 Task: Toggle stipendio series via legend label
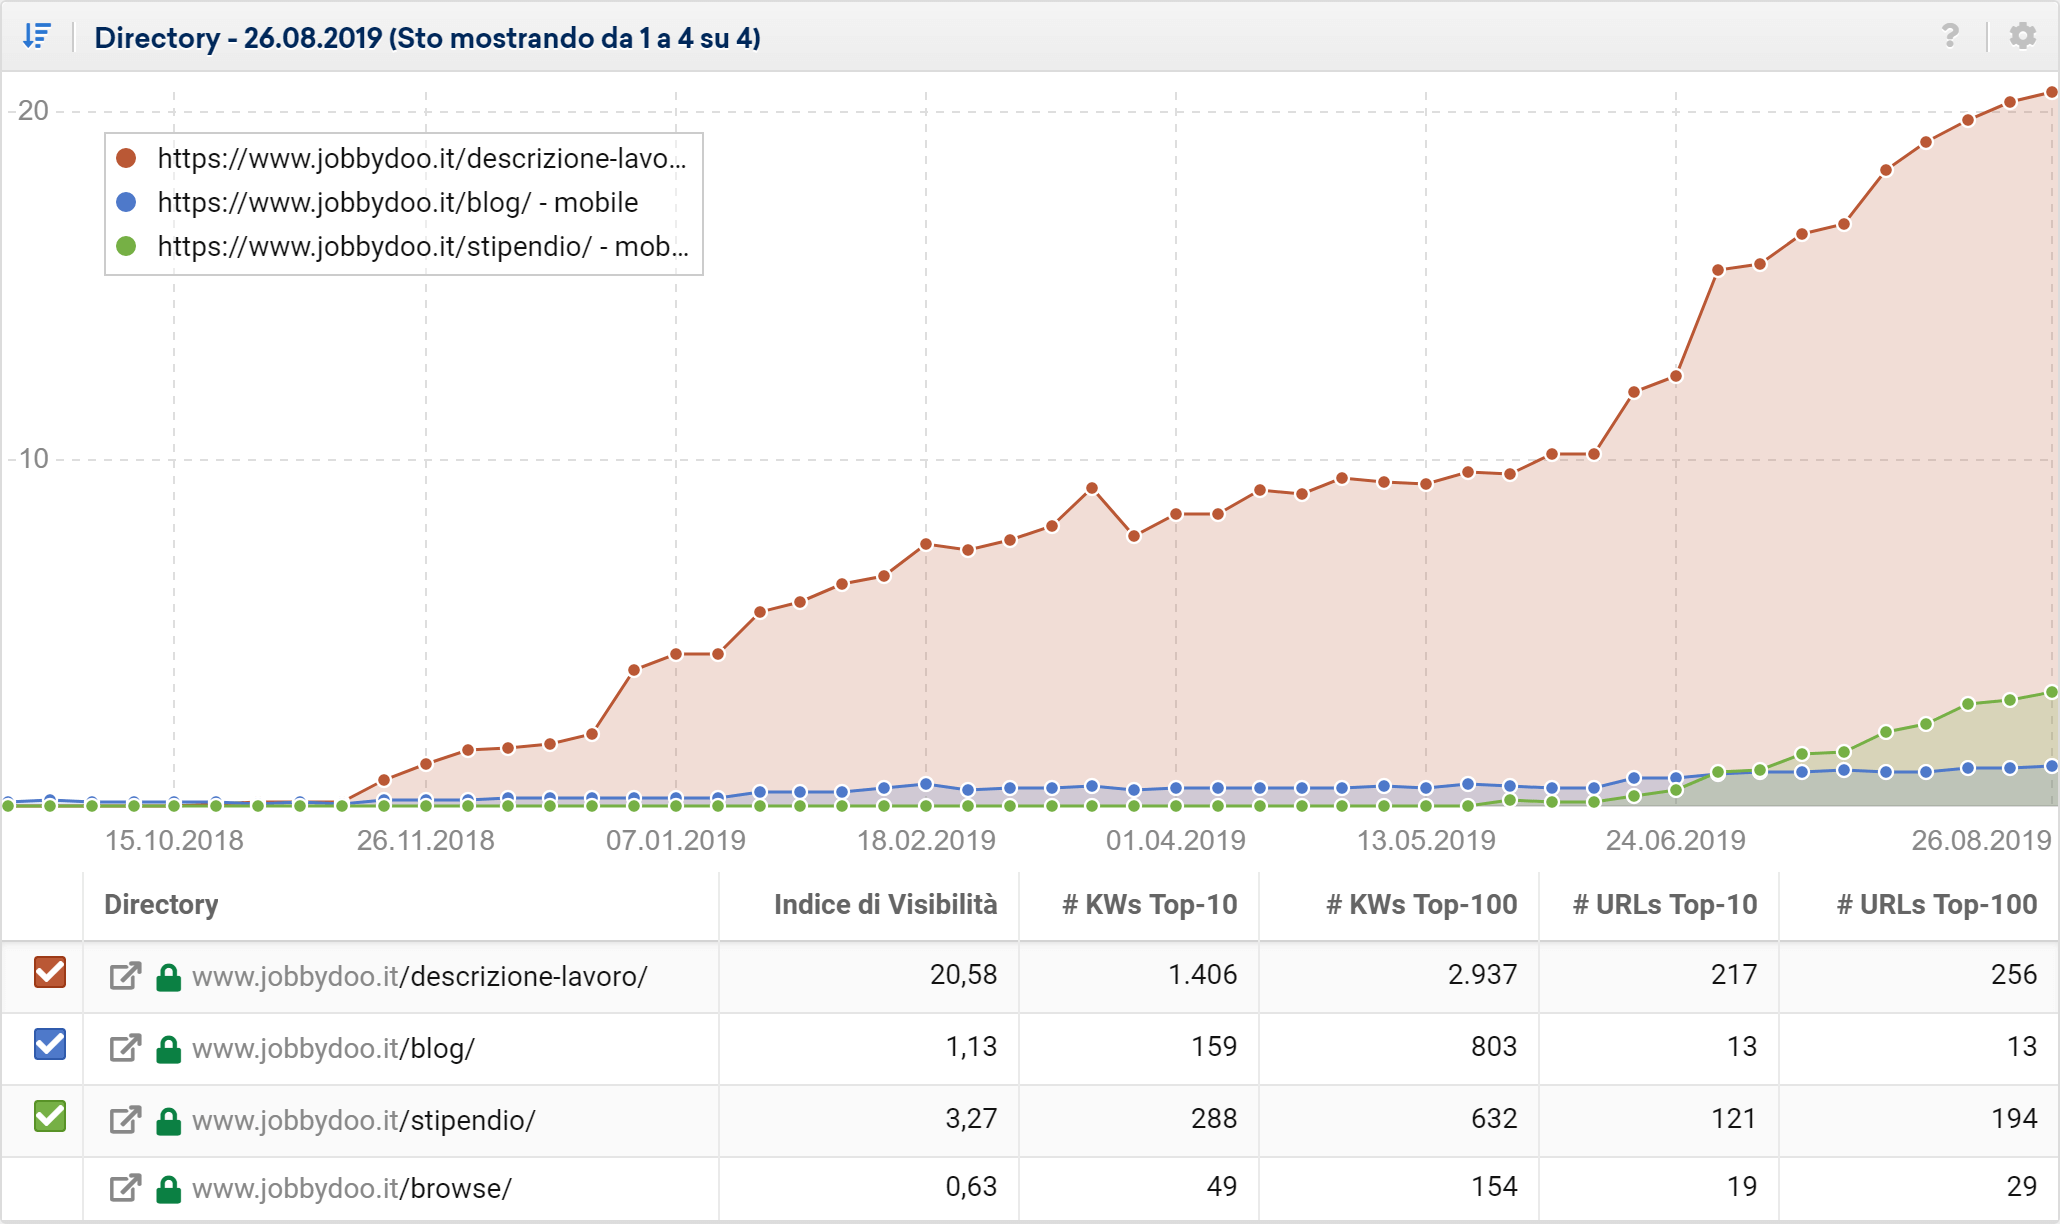423,246
